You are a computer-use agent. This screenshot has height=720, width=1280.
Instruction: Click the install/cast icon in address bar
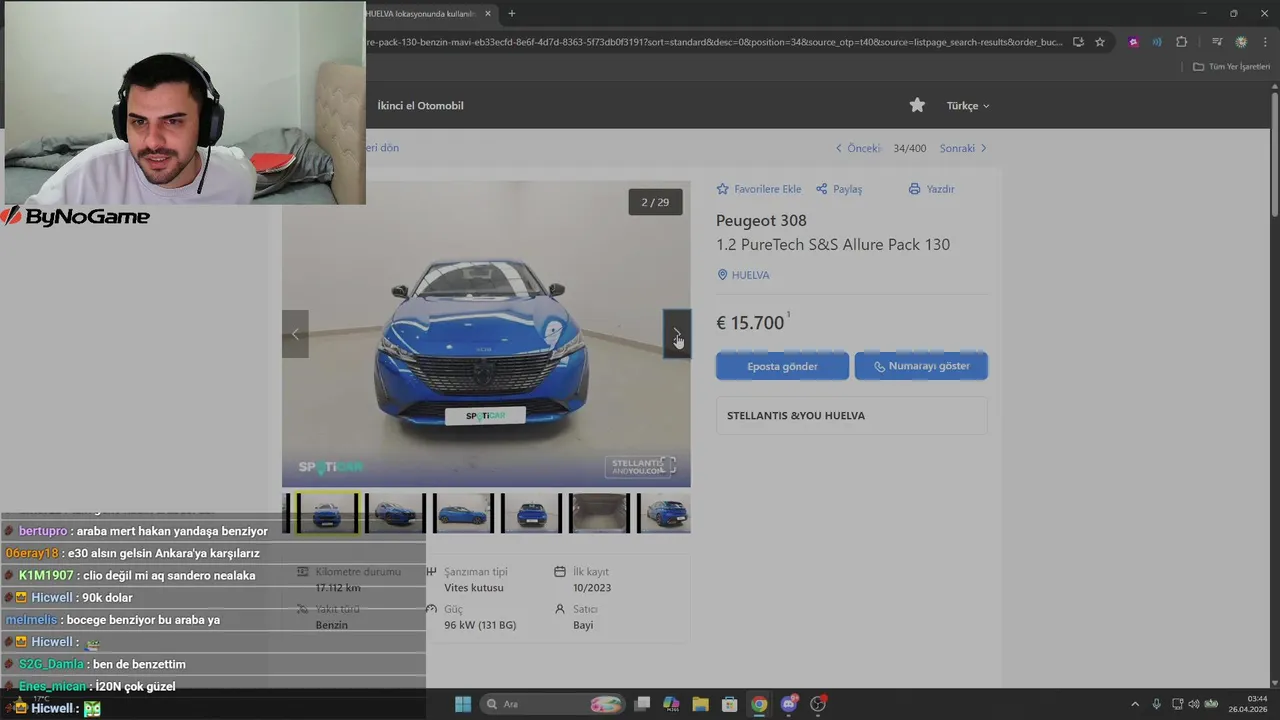click(x=1078, y=42)
